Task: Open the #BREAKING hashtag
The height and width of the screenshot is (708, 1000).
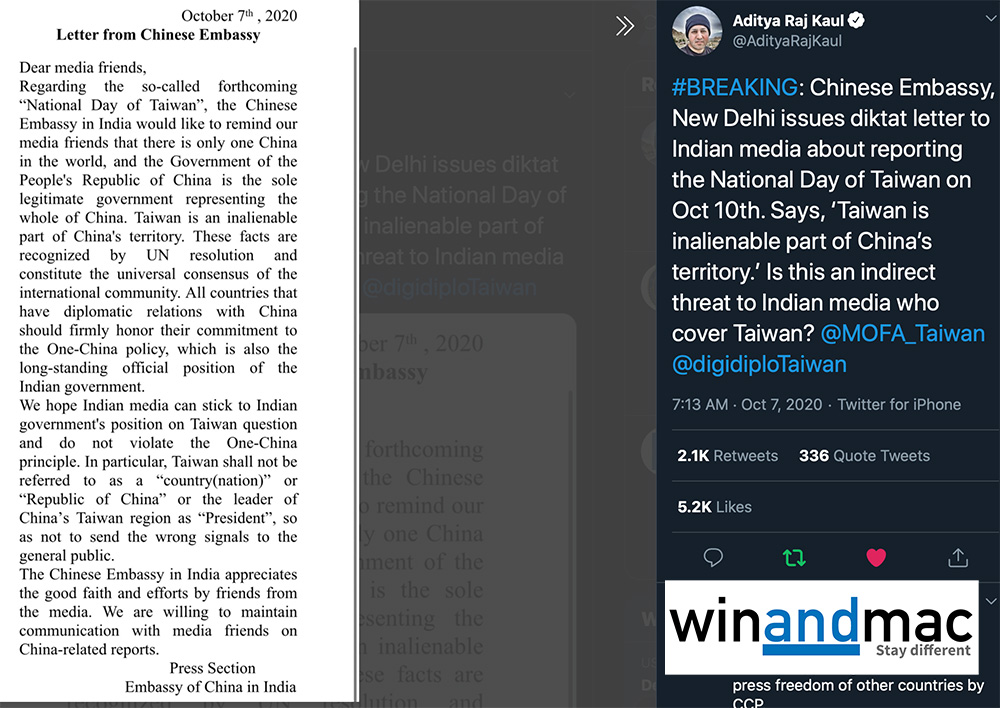Action: pyautogui.click(x=735, y=87)
